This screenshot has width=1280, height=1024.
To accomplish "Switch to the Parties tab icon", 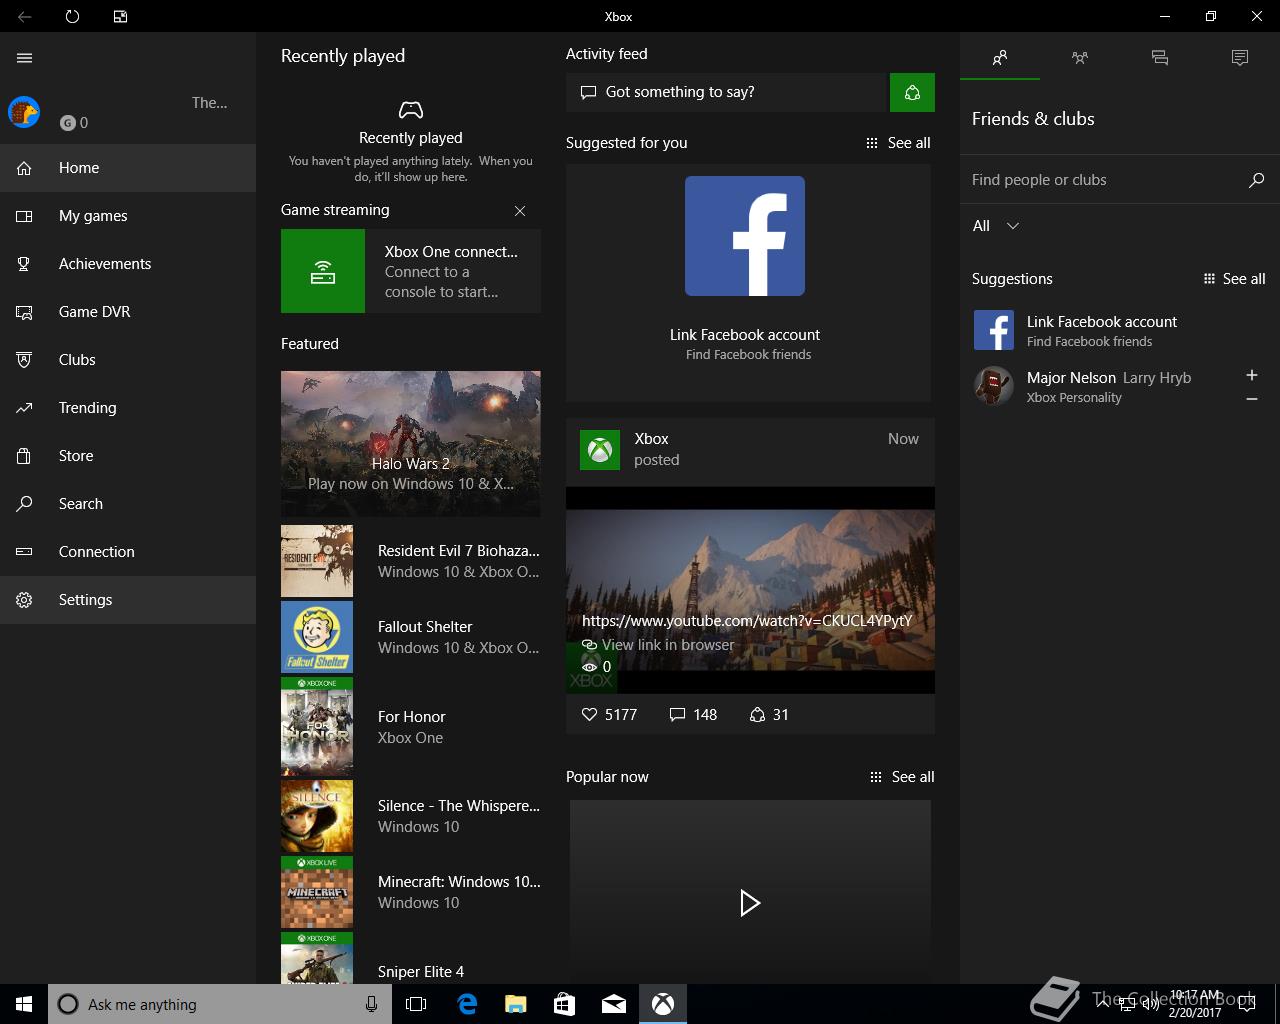I will pos(1080,58).
